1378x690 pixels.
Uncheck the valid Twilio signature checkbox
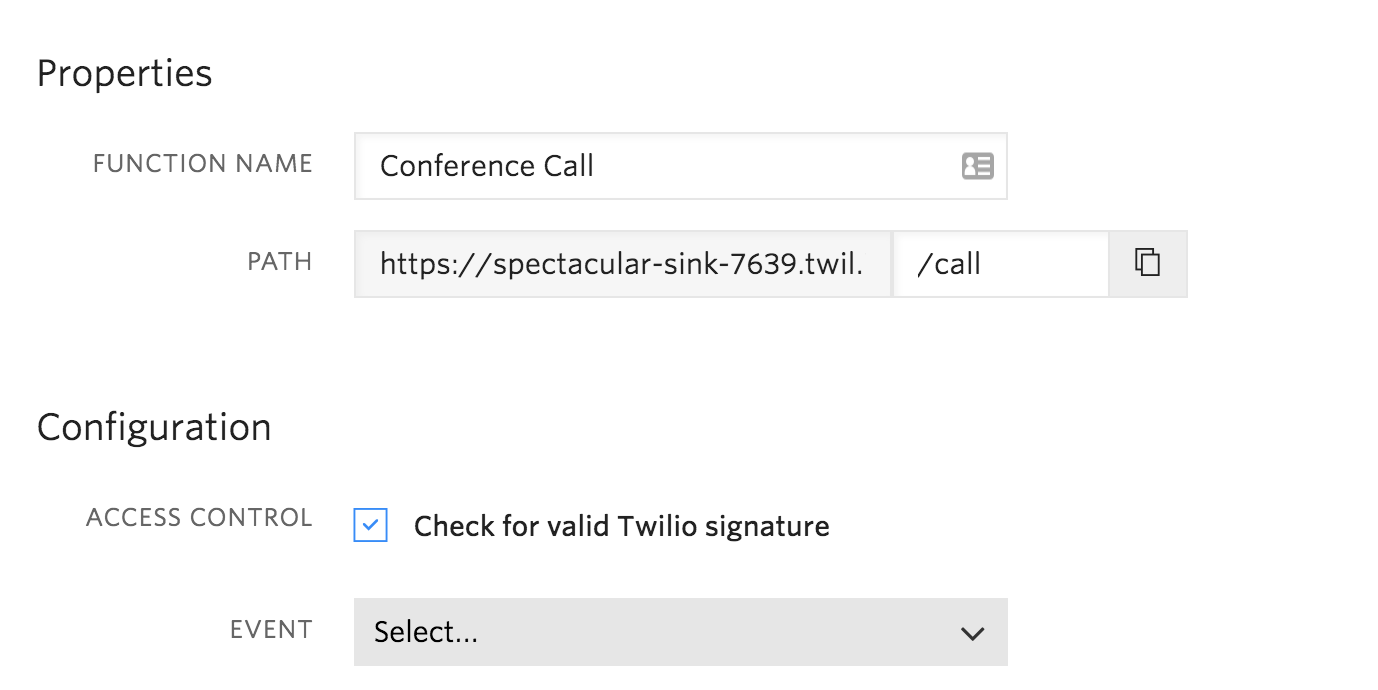point(371,525)
